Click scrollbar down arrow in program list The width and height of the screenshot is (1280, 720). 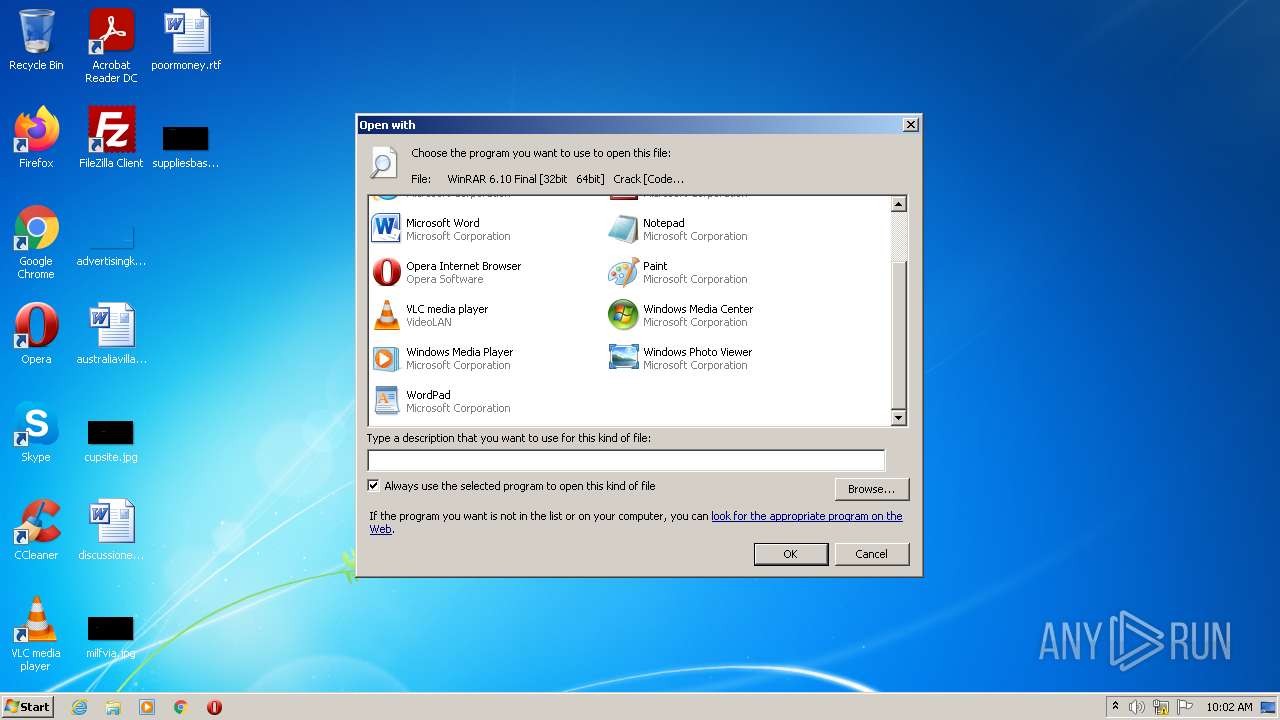(898, 418)
